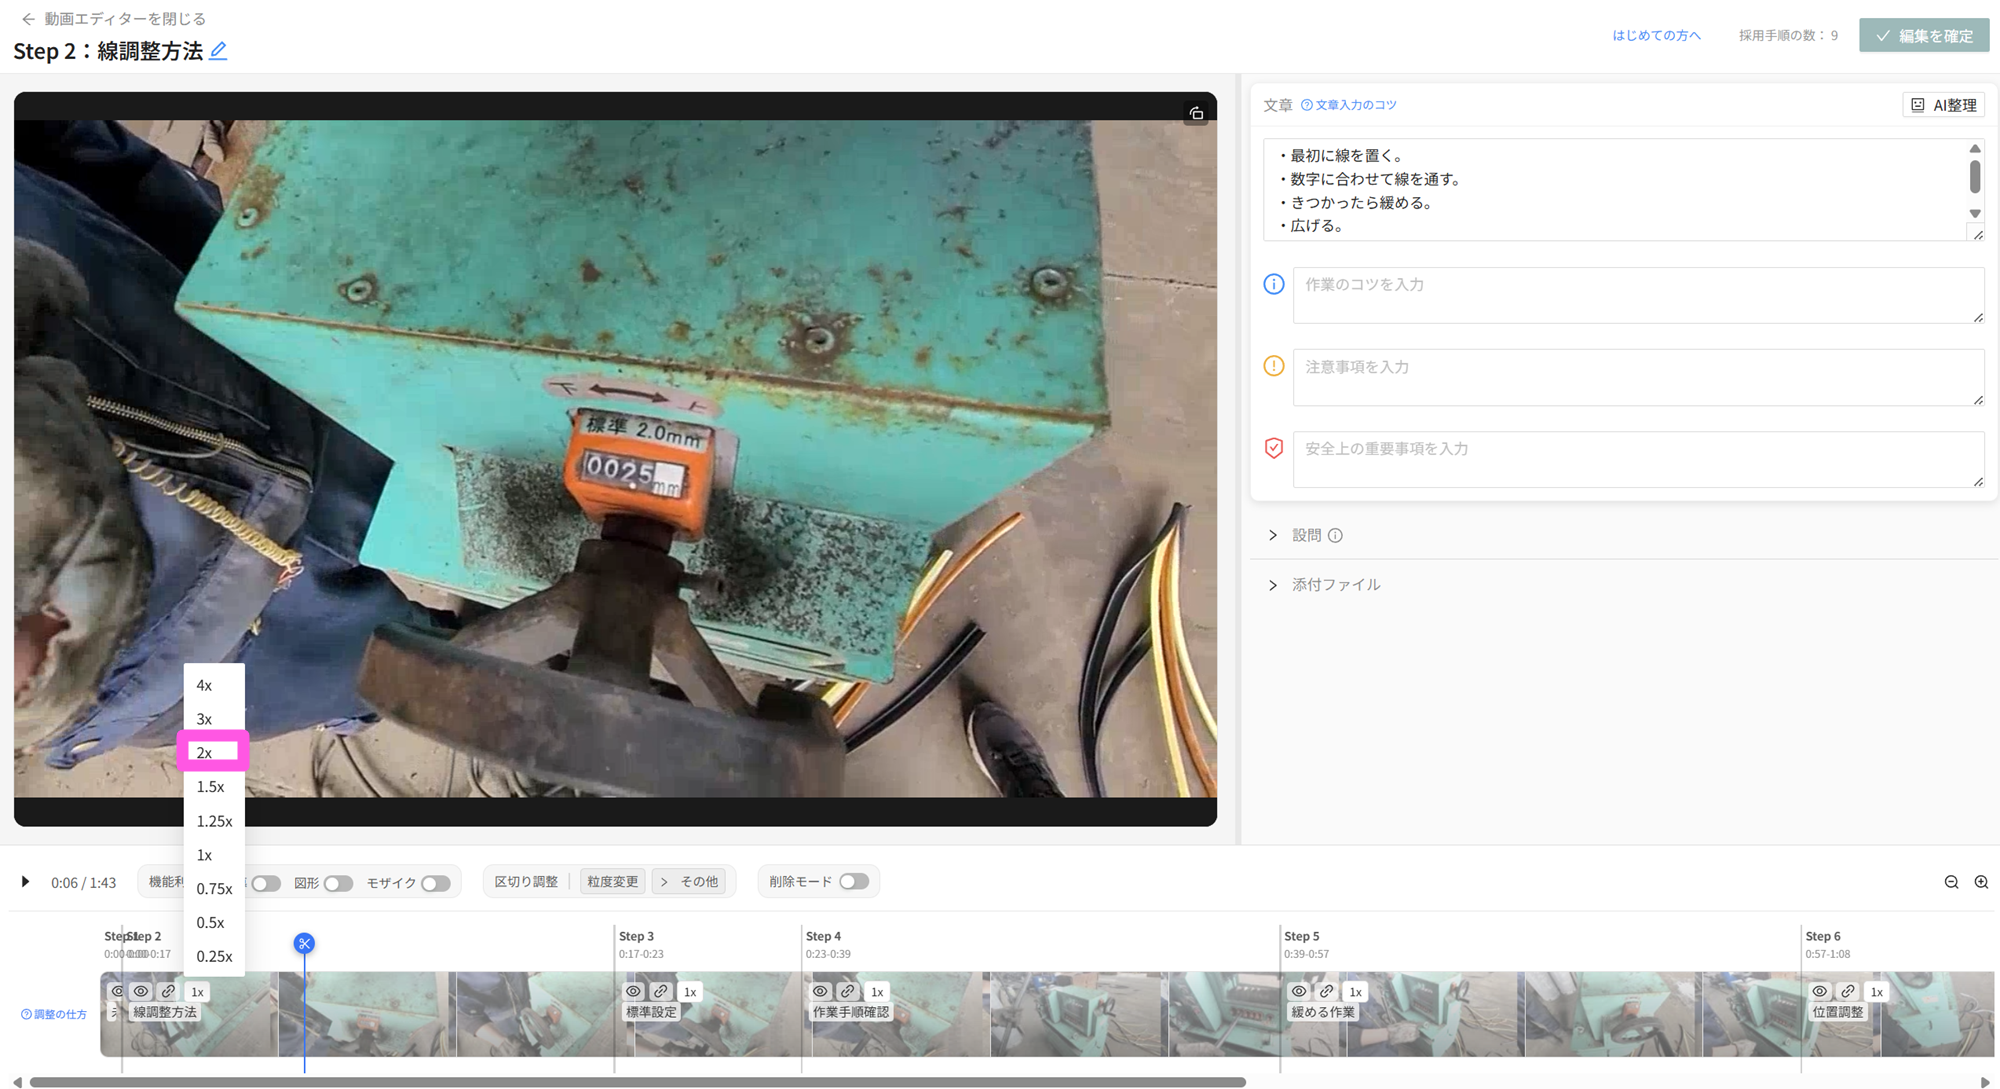Zoom in the timeline with the magnifier plus icon
This screenshot has height=1089, width=2000.
pos(1981,882)
